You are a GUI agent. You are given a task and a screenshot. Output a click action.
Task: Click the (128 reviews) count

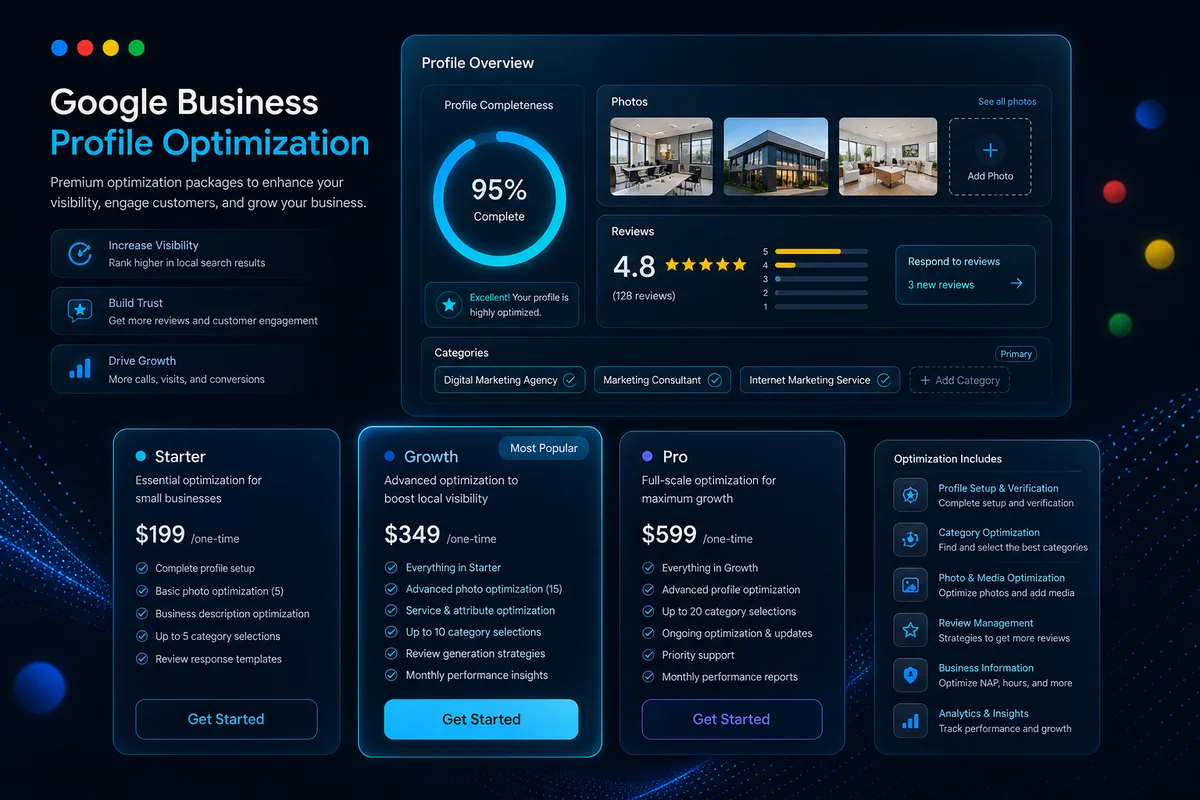[x=643, y=296]
